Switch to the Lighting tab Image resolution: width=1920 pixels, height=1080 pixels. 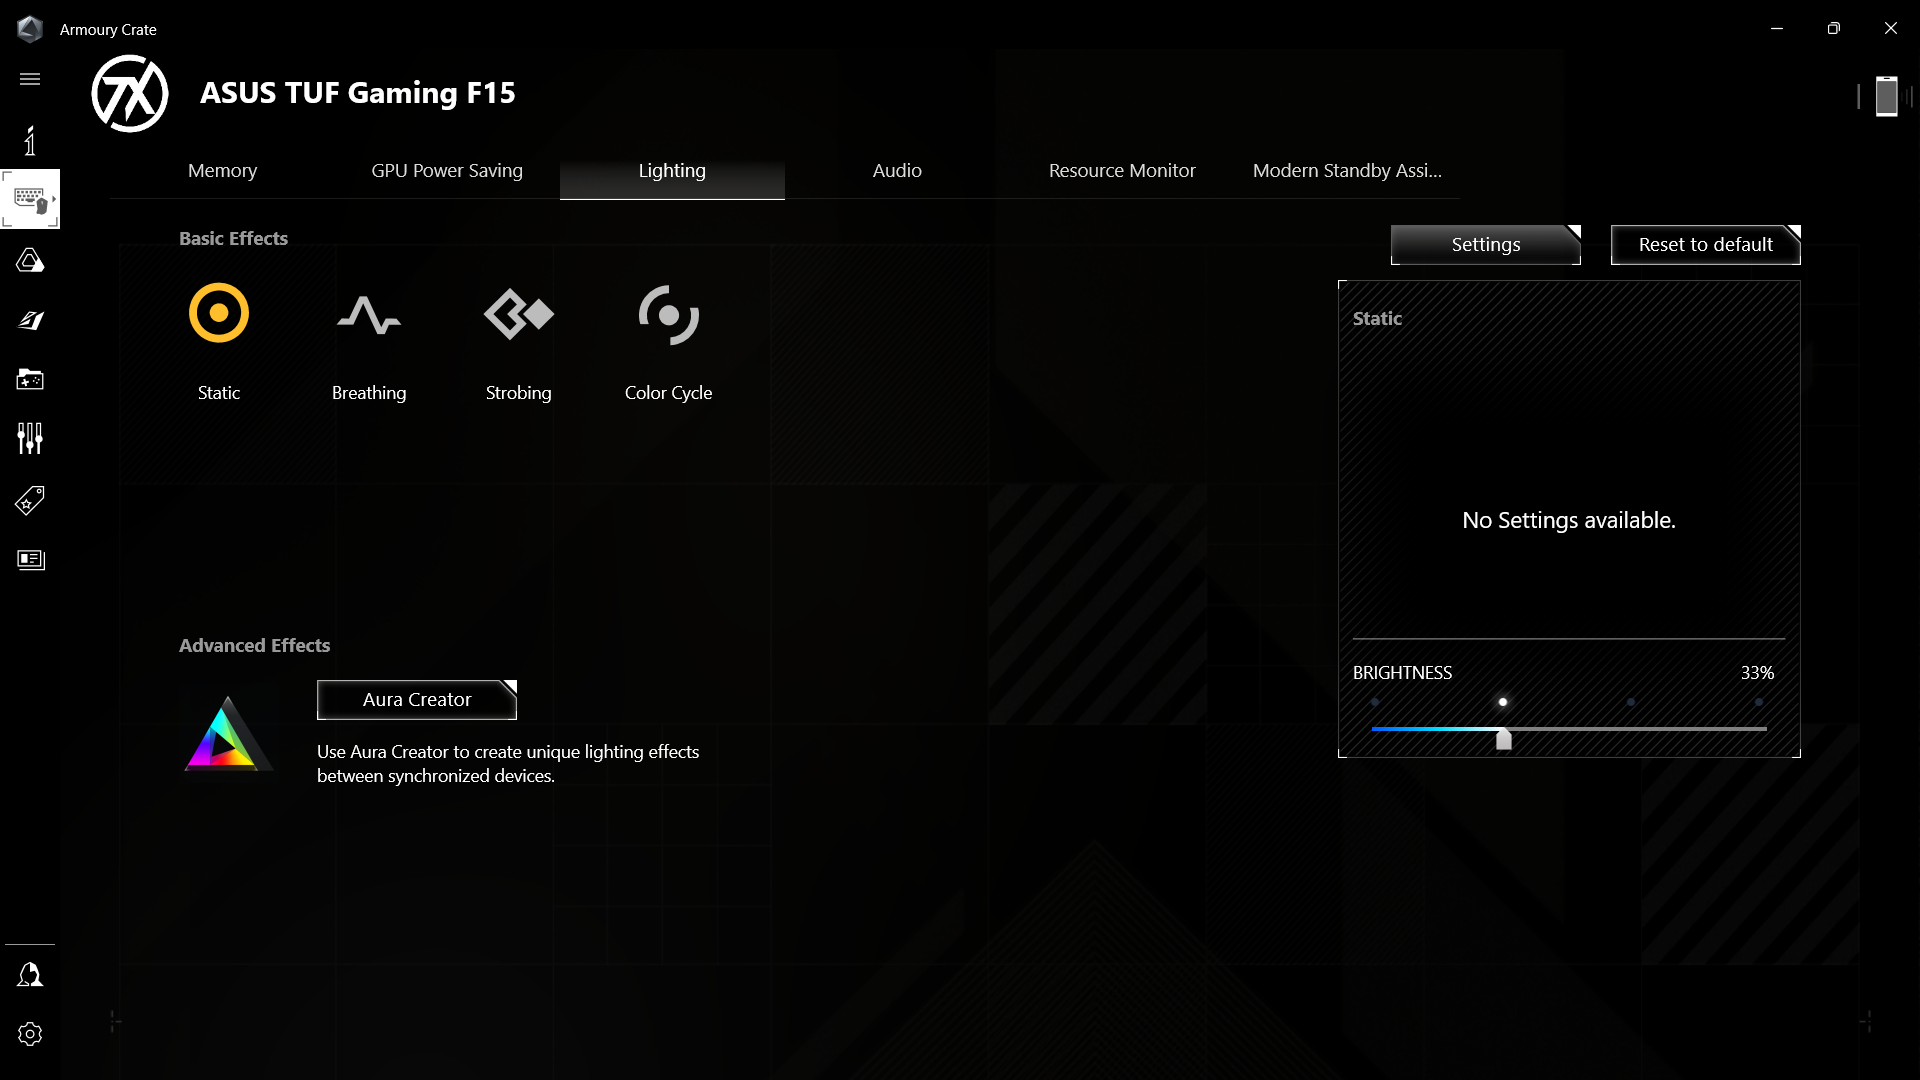click(x=673, y=170)
